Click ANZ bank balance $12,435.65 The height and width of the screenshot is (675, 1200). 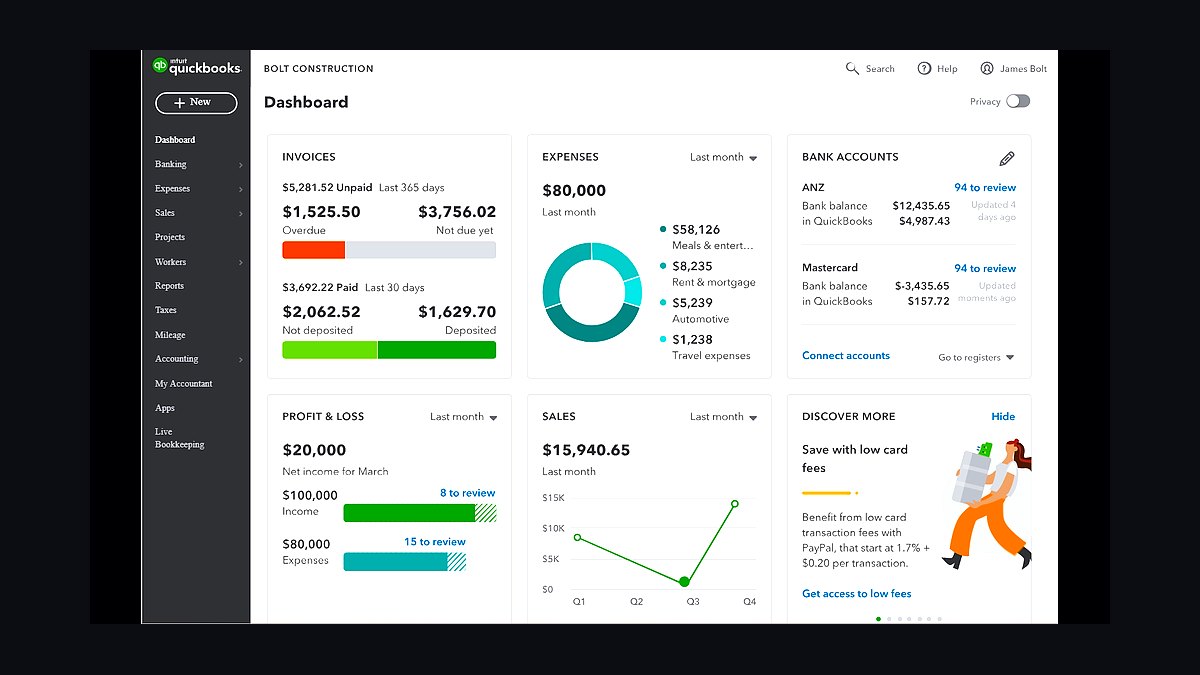[921, 205]
